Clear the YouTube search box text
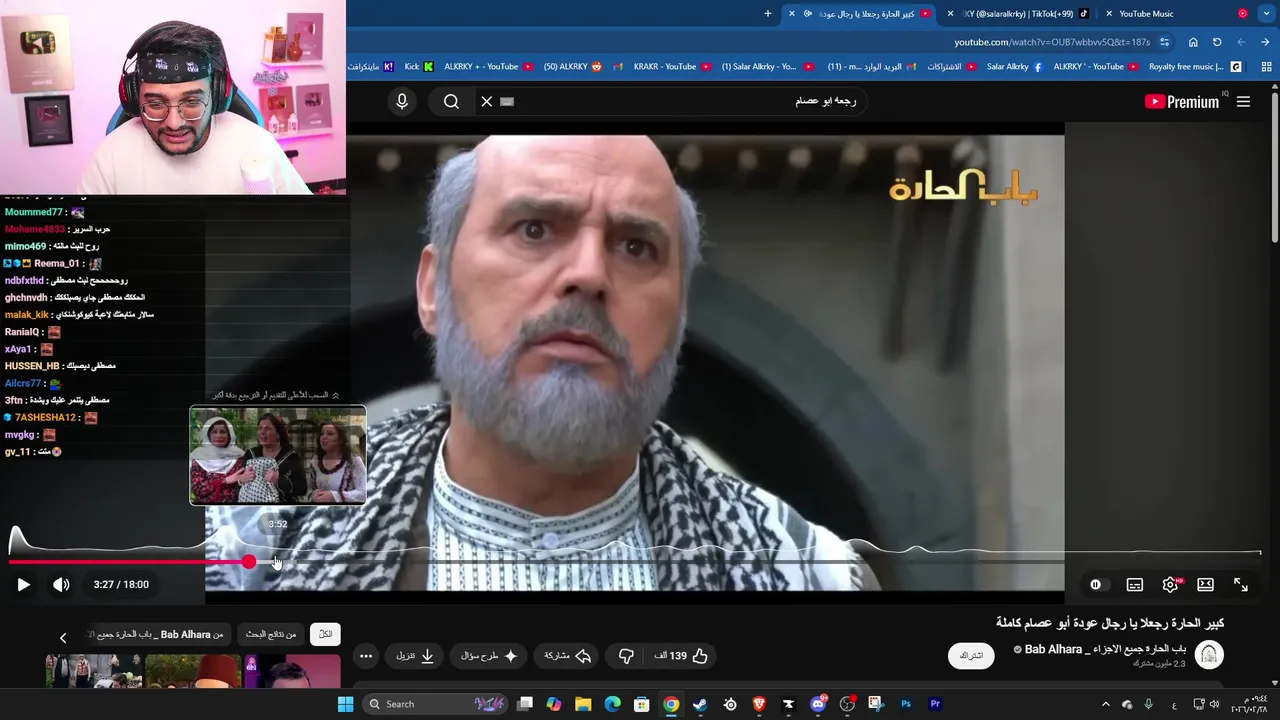Viewport: 1280px width, 720px height. pos(487,101)
